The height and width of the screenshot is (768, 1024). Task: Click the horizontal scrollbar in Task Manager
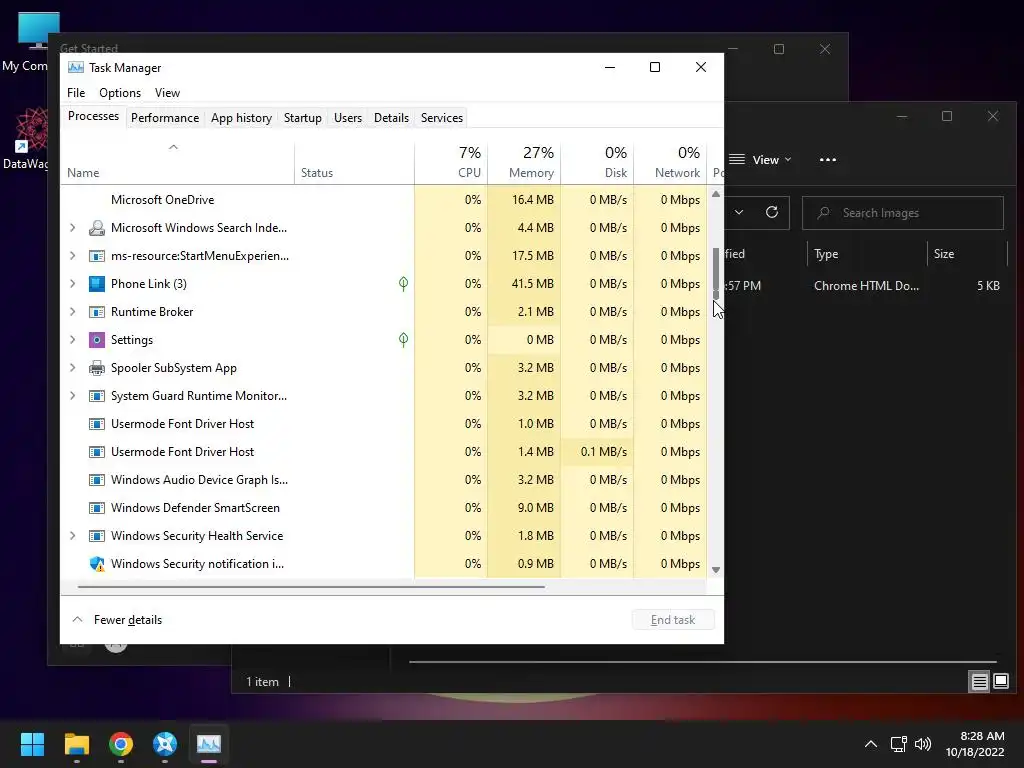pyautogui.click(x=311, y=587)
